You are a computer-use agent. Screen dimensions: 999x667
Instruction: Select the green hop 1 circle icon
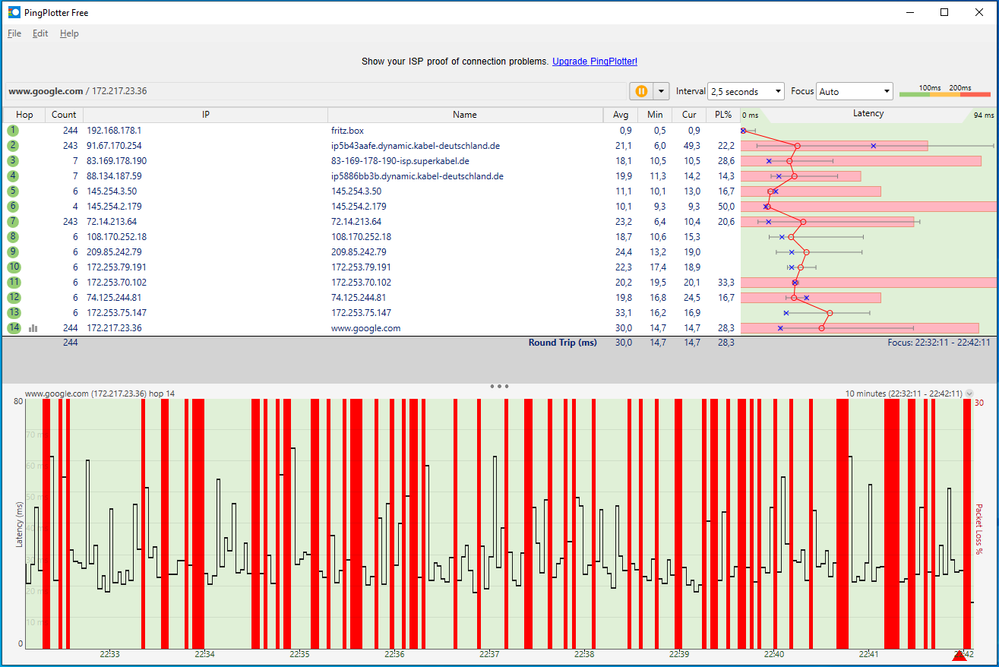pyautogui.click(x=13, y=130)
